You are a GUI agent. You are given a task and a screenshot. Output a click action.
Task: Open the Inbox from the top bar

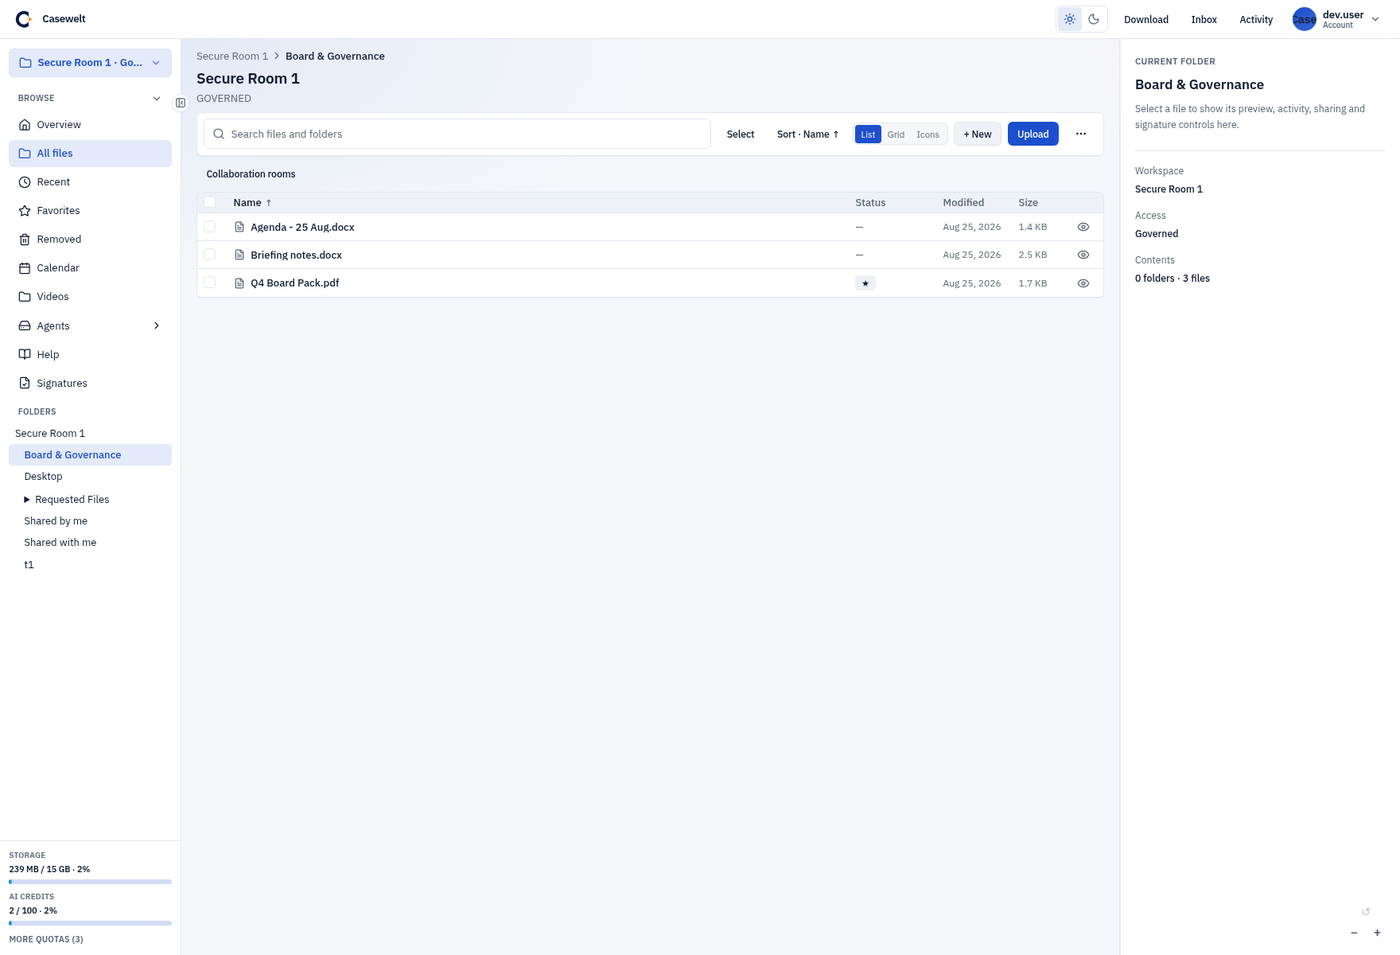pyautogui.click(x=1204, y=19)
